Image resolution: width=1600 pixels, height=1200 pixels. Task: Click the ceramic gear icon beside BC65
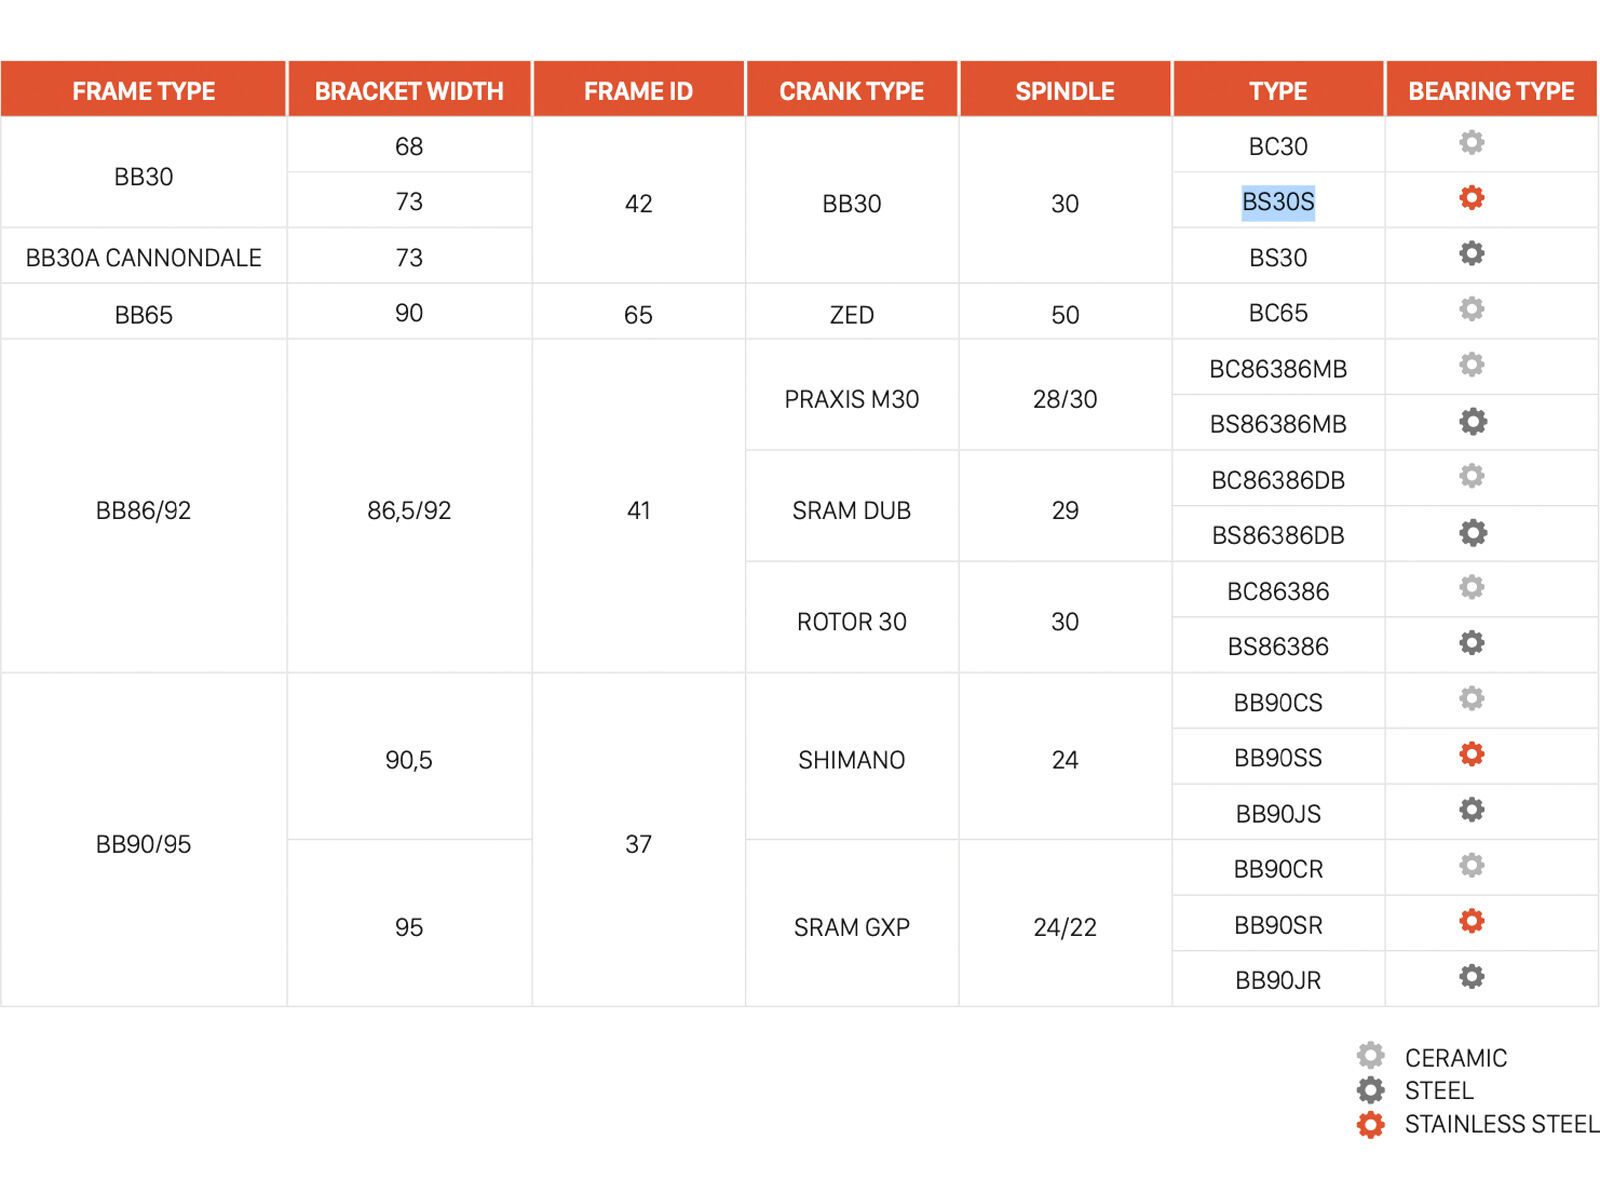point(1471,309)
